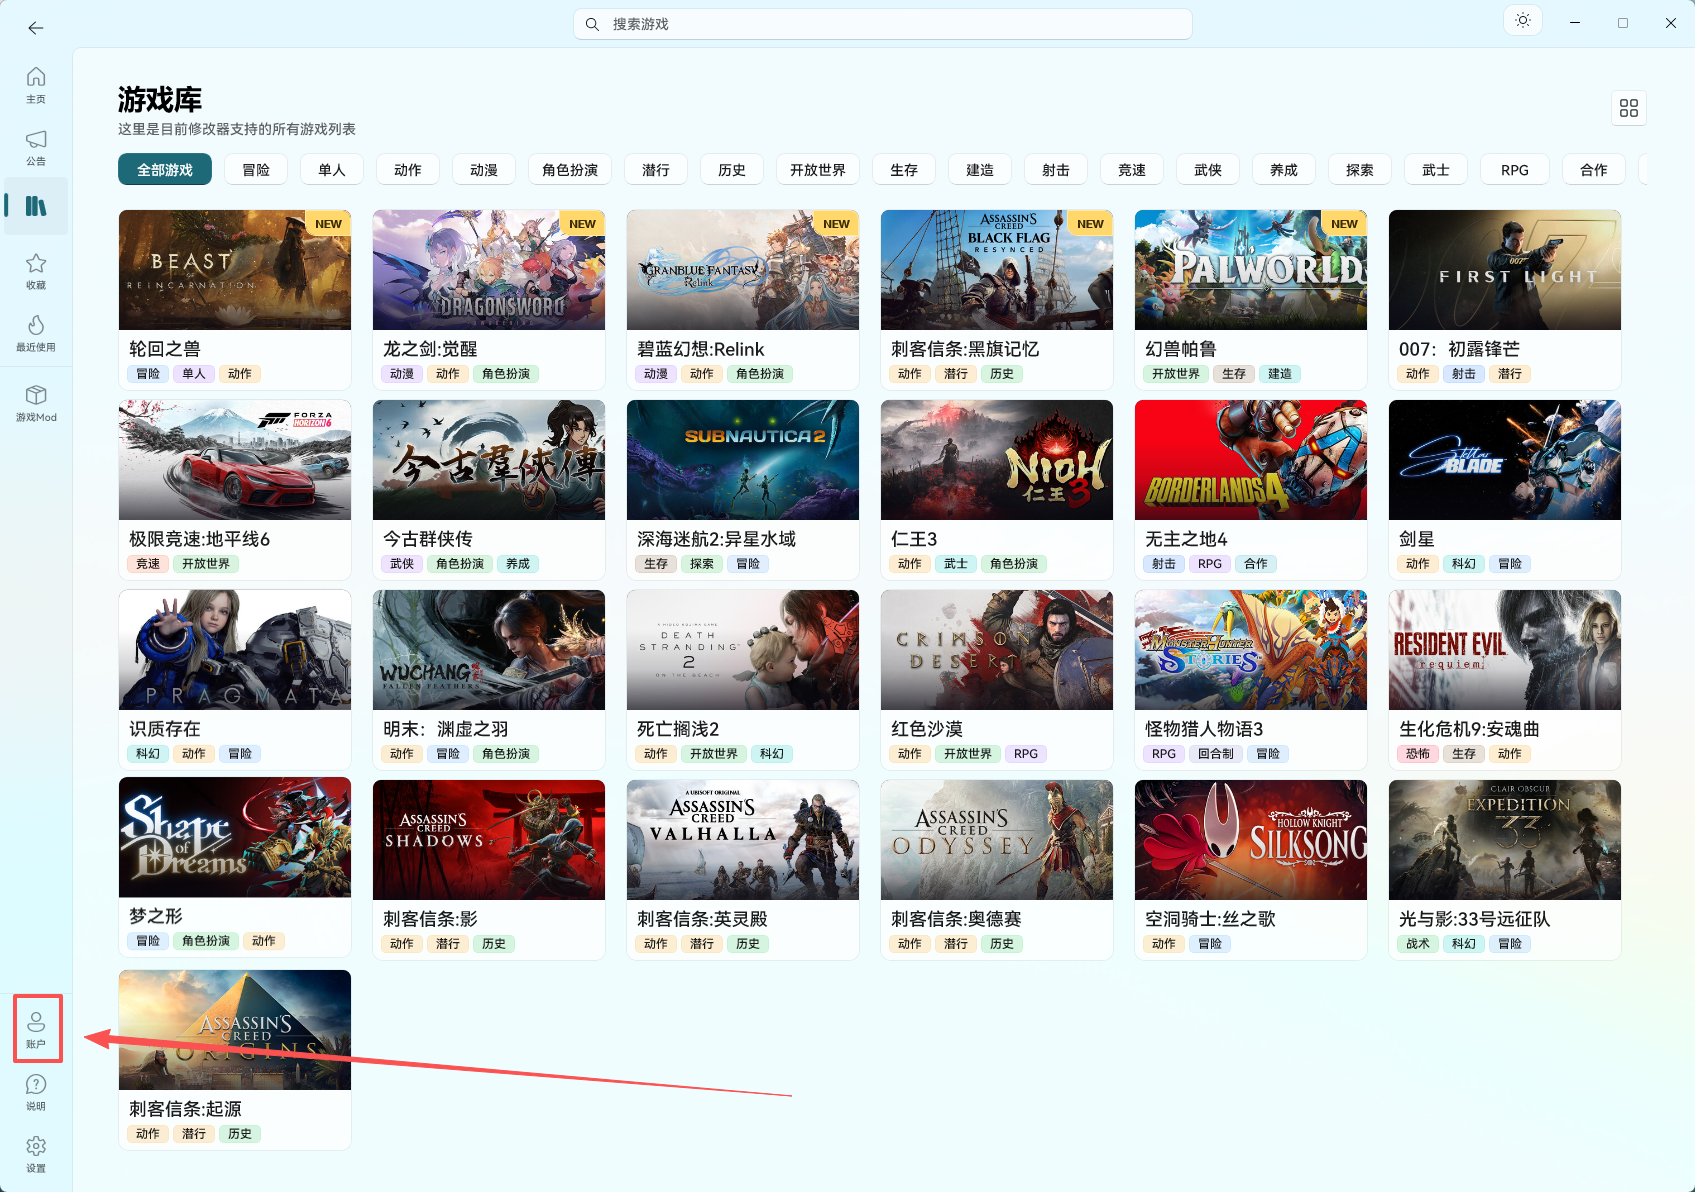Image resolution: width=1695 pixels, height=1192 pixels.
Task: Open the 识质存在 Pragmata cover
Action: pos(235,650)
